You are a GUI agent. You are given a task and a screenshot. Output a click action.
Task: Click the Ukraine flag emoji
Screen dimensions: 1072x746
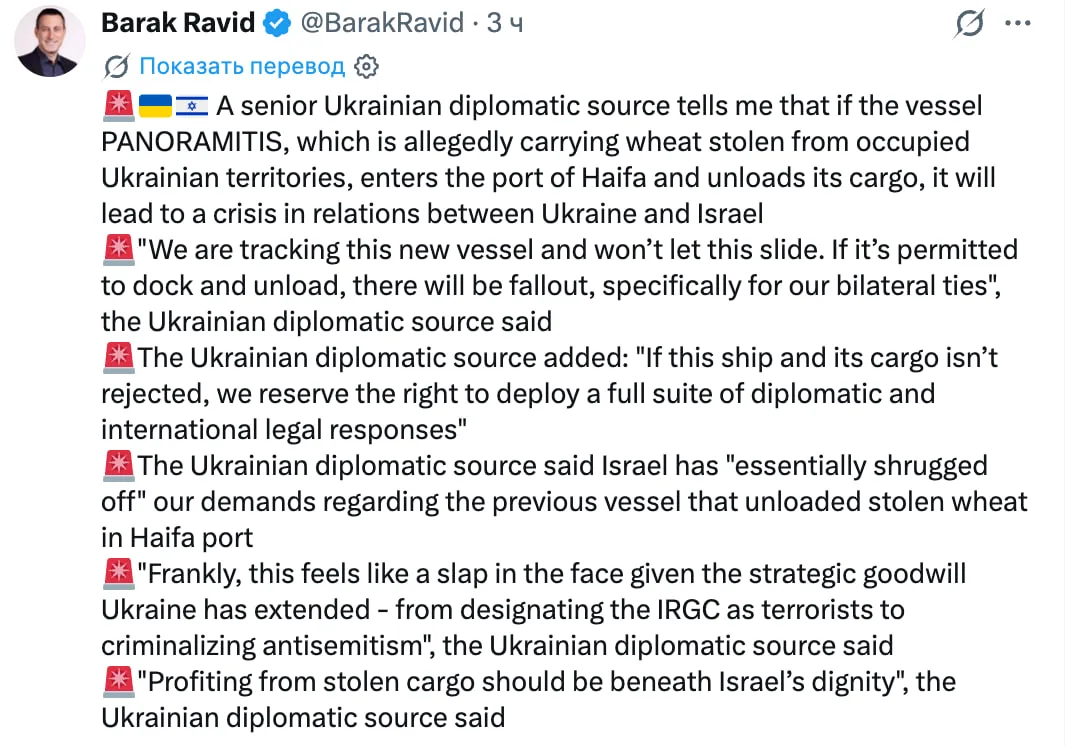point(155,105)
